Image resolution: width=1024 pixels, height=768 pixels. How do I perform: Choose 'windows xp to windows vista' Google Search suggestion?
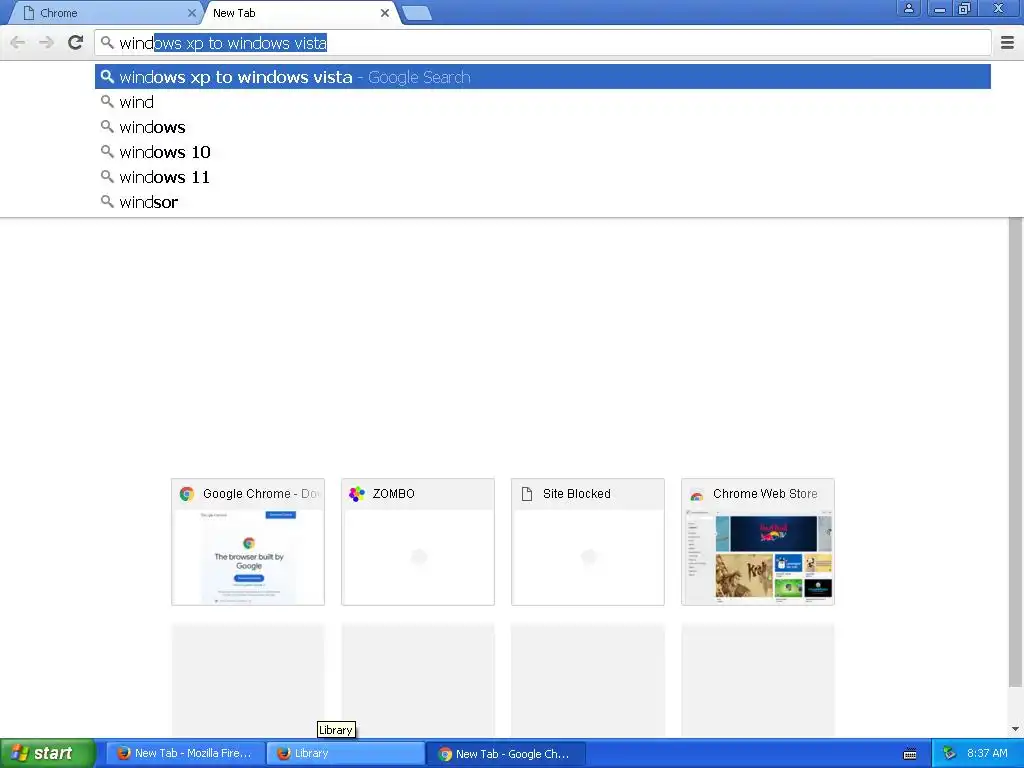tap(543, 77)
